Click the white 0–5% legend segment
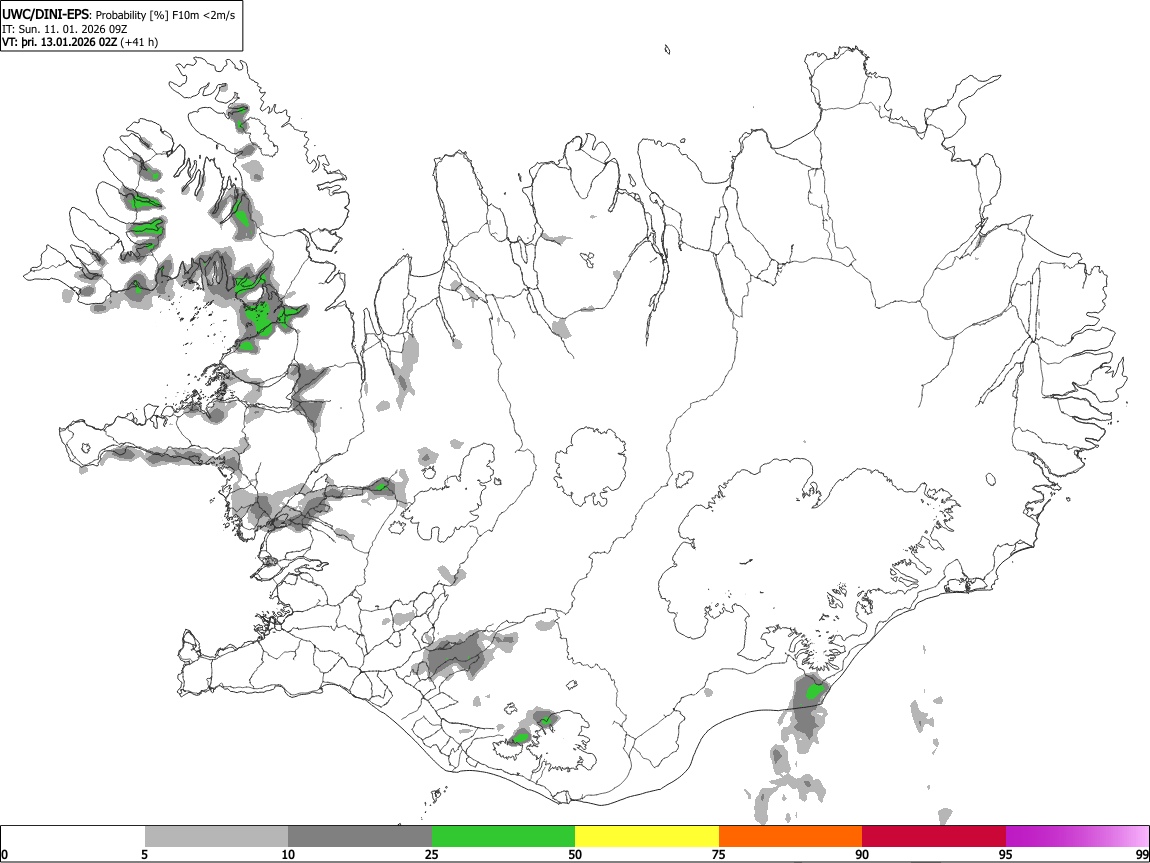This screenshot has height=863, width=1150. tap(73, 837)
